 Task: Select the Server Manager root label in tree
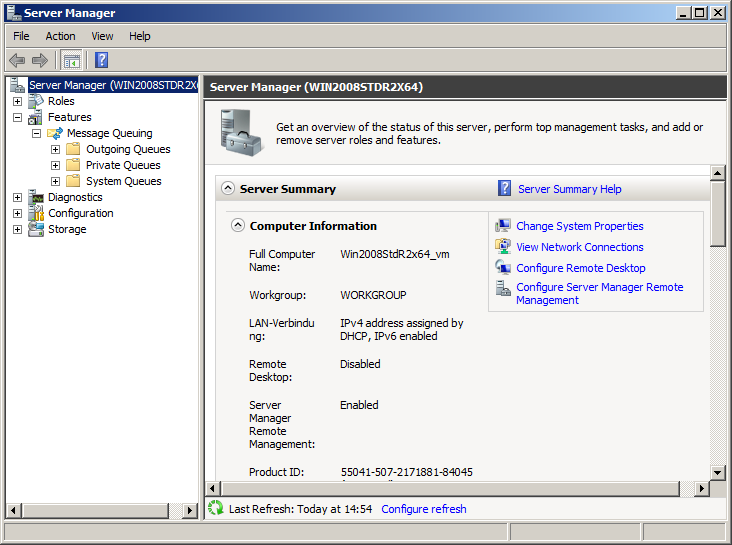(113, 85)
